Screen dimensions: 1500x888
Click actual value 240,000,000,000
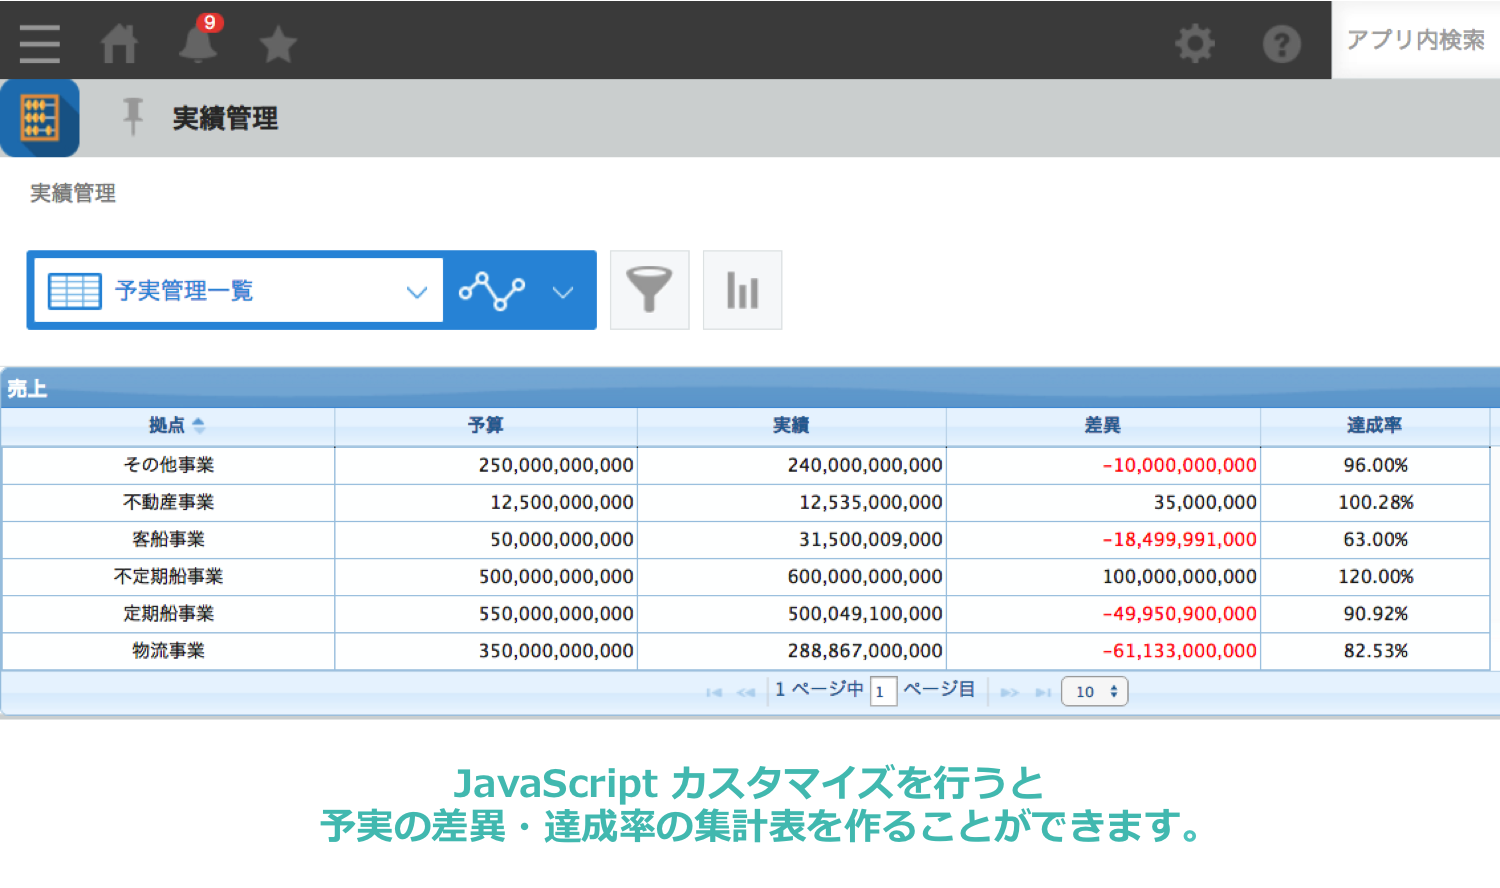(865, 465)
